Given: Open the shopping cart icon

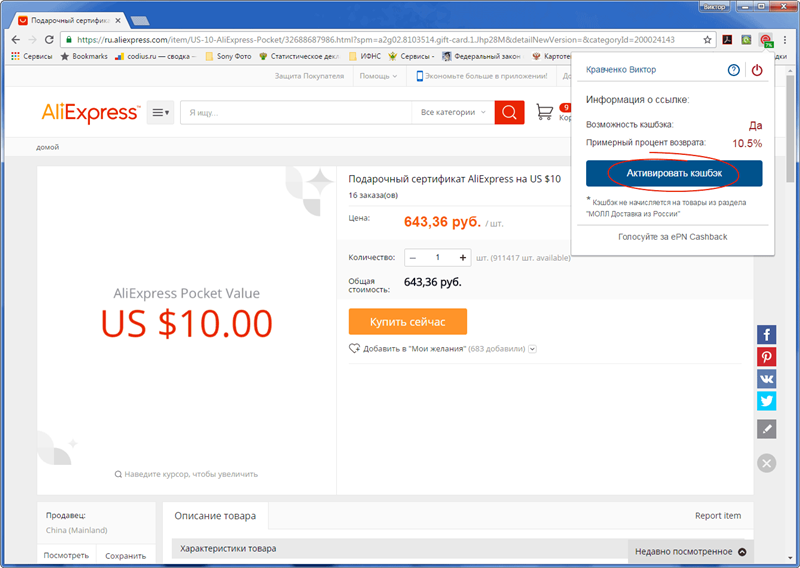Looking at the screenshot, I should coord(545,113).
